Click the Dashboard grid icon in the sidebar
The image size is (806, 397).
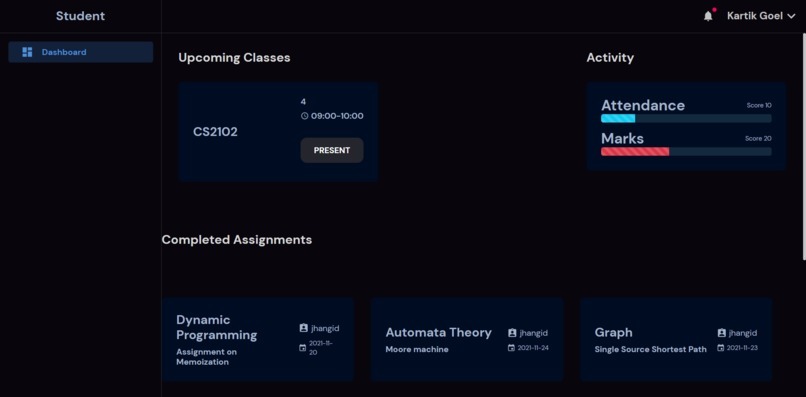pyautogui.click(x=27, y=52)
